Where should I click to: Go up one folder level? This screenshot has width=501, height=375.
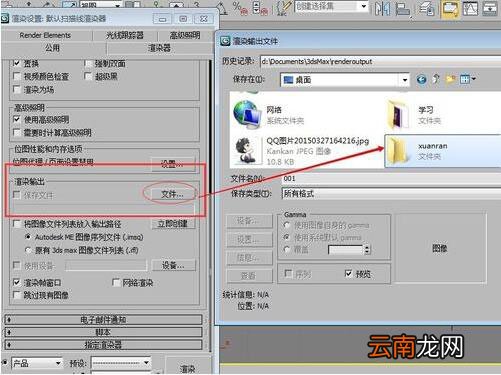coord(436,79)
